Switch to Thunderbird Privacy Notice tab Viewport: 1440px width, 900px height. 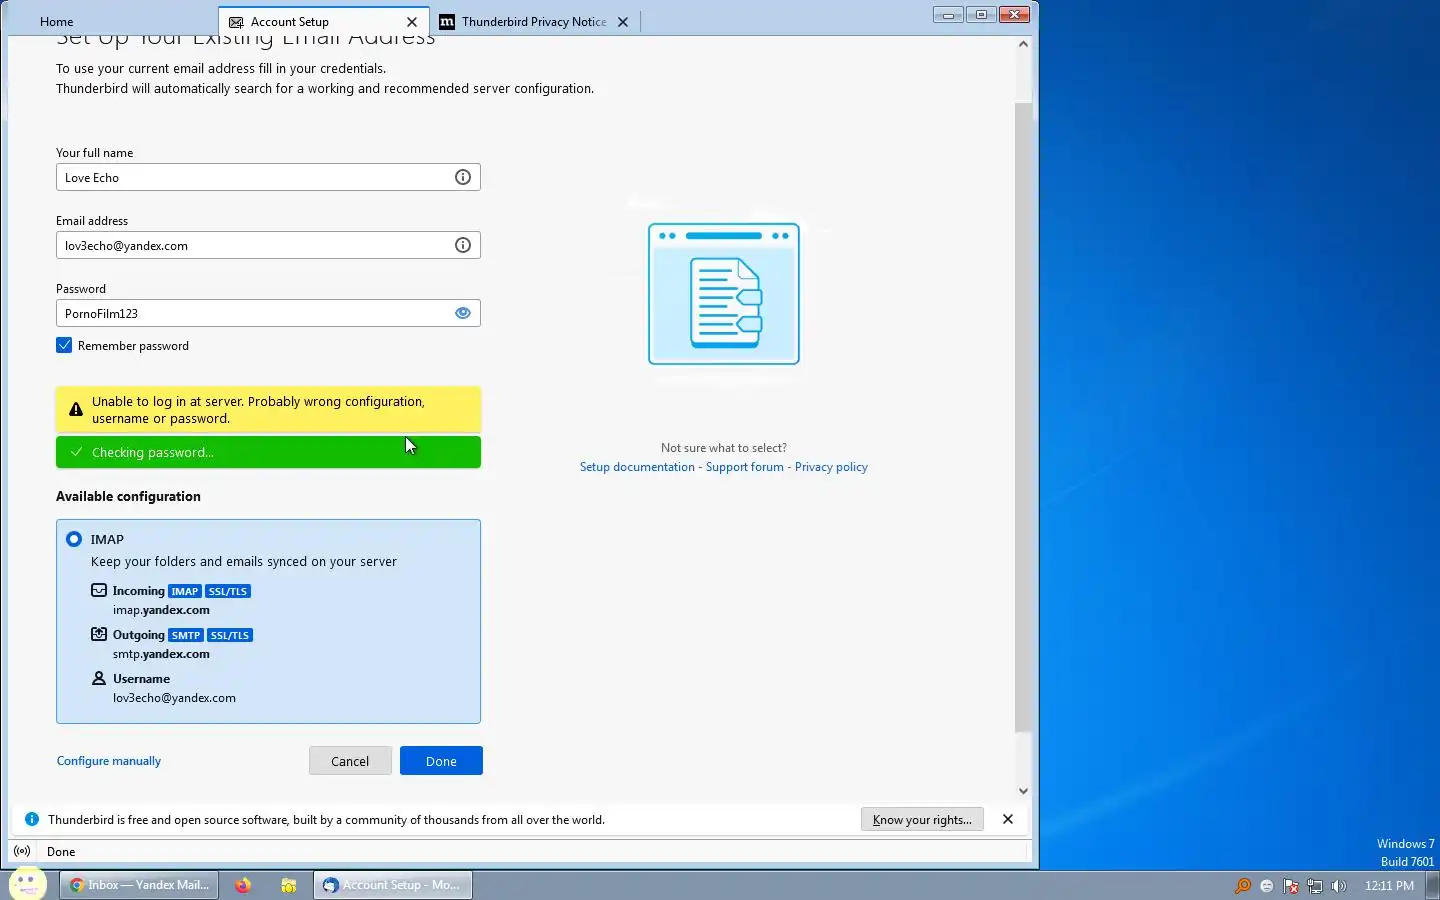(534, 21)
